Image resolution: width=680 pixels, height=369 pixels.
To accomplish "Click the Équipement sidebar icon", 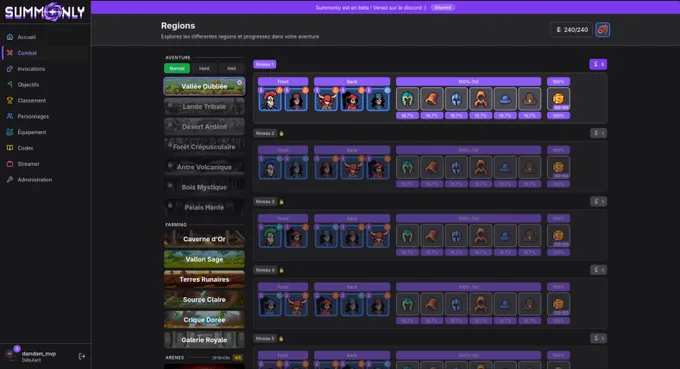I will [x=10, y=132].
